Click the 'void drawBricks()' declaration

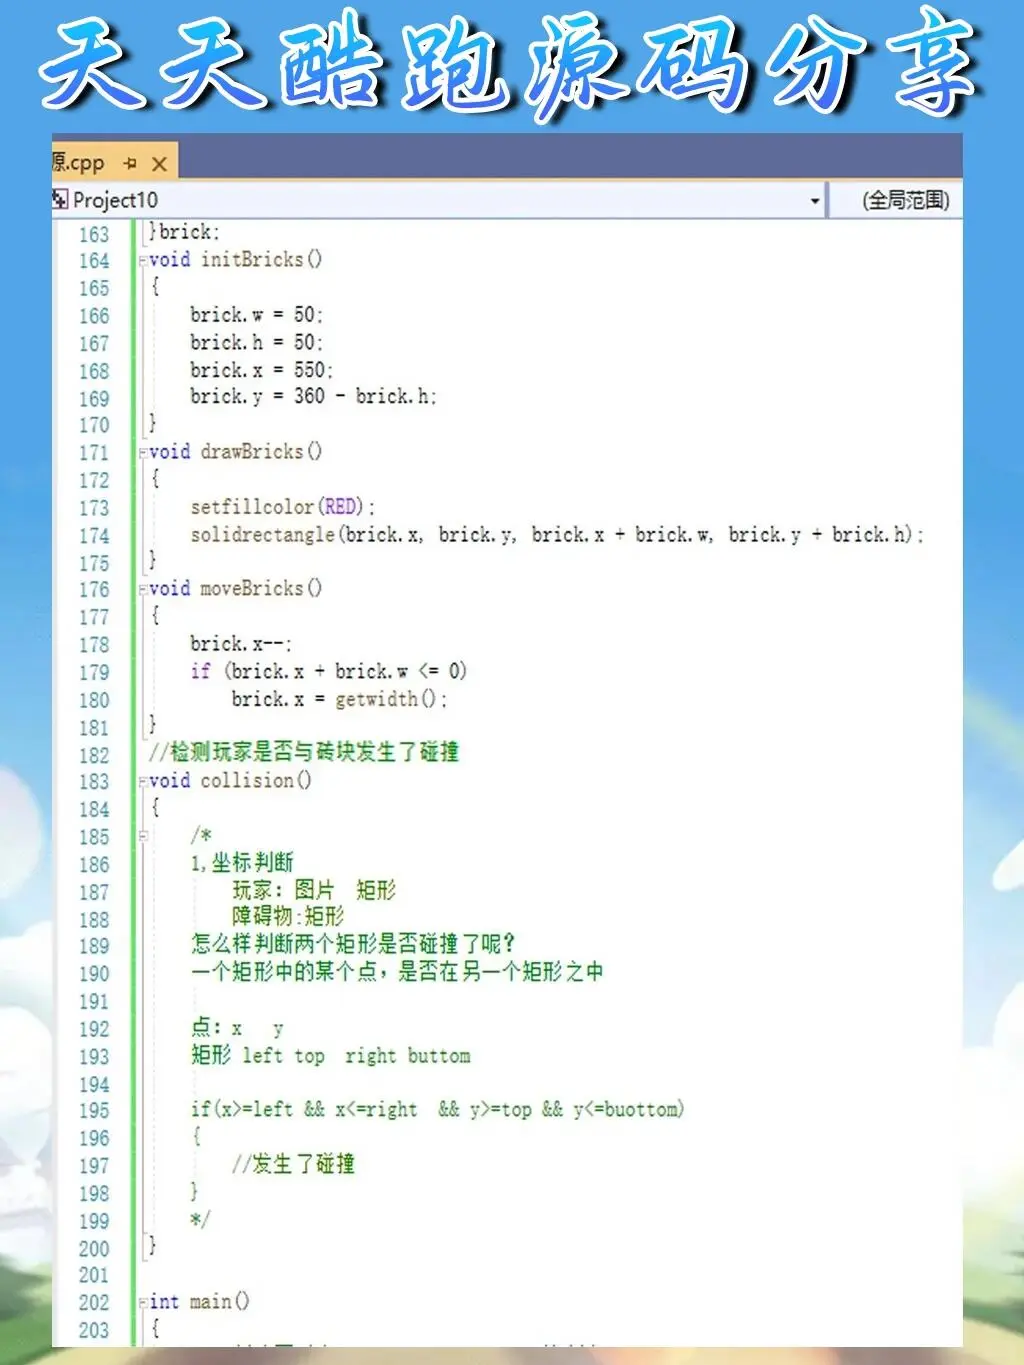235,452
